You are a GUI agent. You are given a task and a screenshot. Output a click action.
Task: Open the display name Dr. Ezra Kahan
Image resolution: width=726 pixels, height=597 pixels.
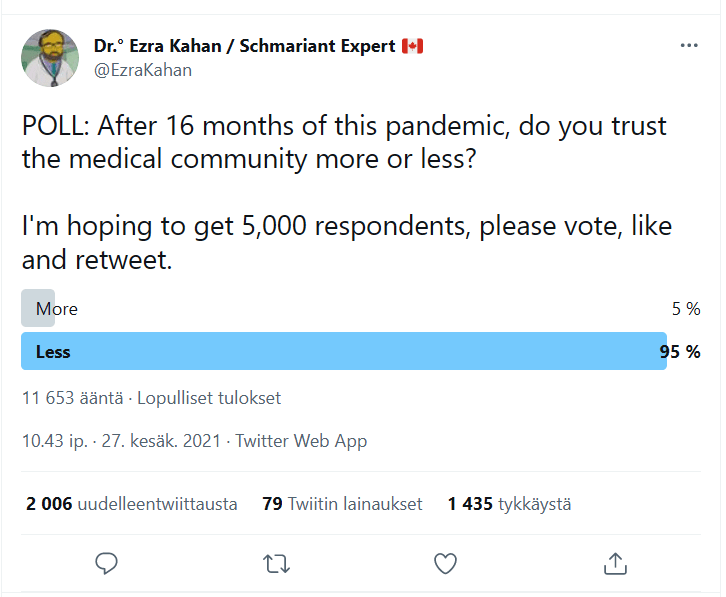245,46
